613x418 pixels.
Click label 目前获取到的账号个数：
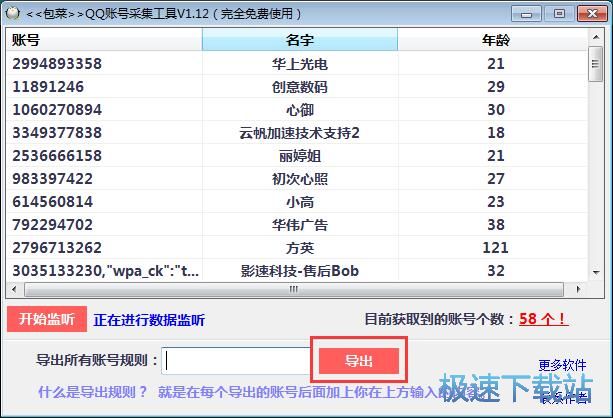[441, 319]
